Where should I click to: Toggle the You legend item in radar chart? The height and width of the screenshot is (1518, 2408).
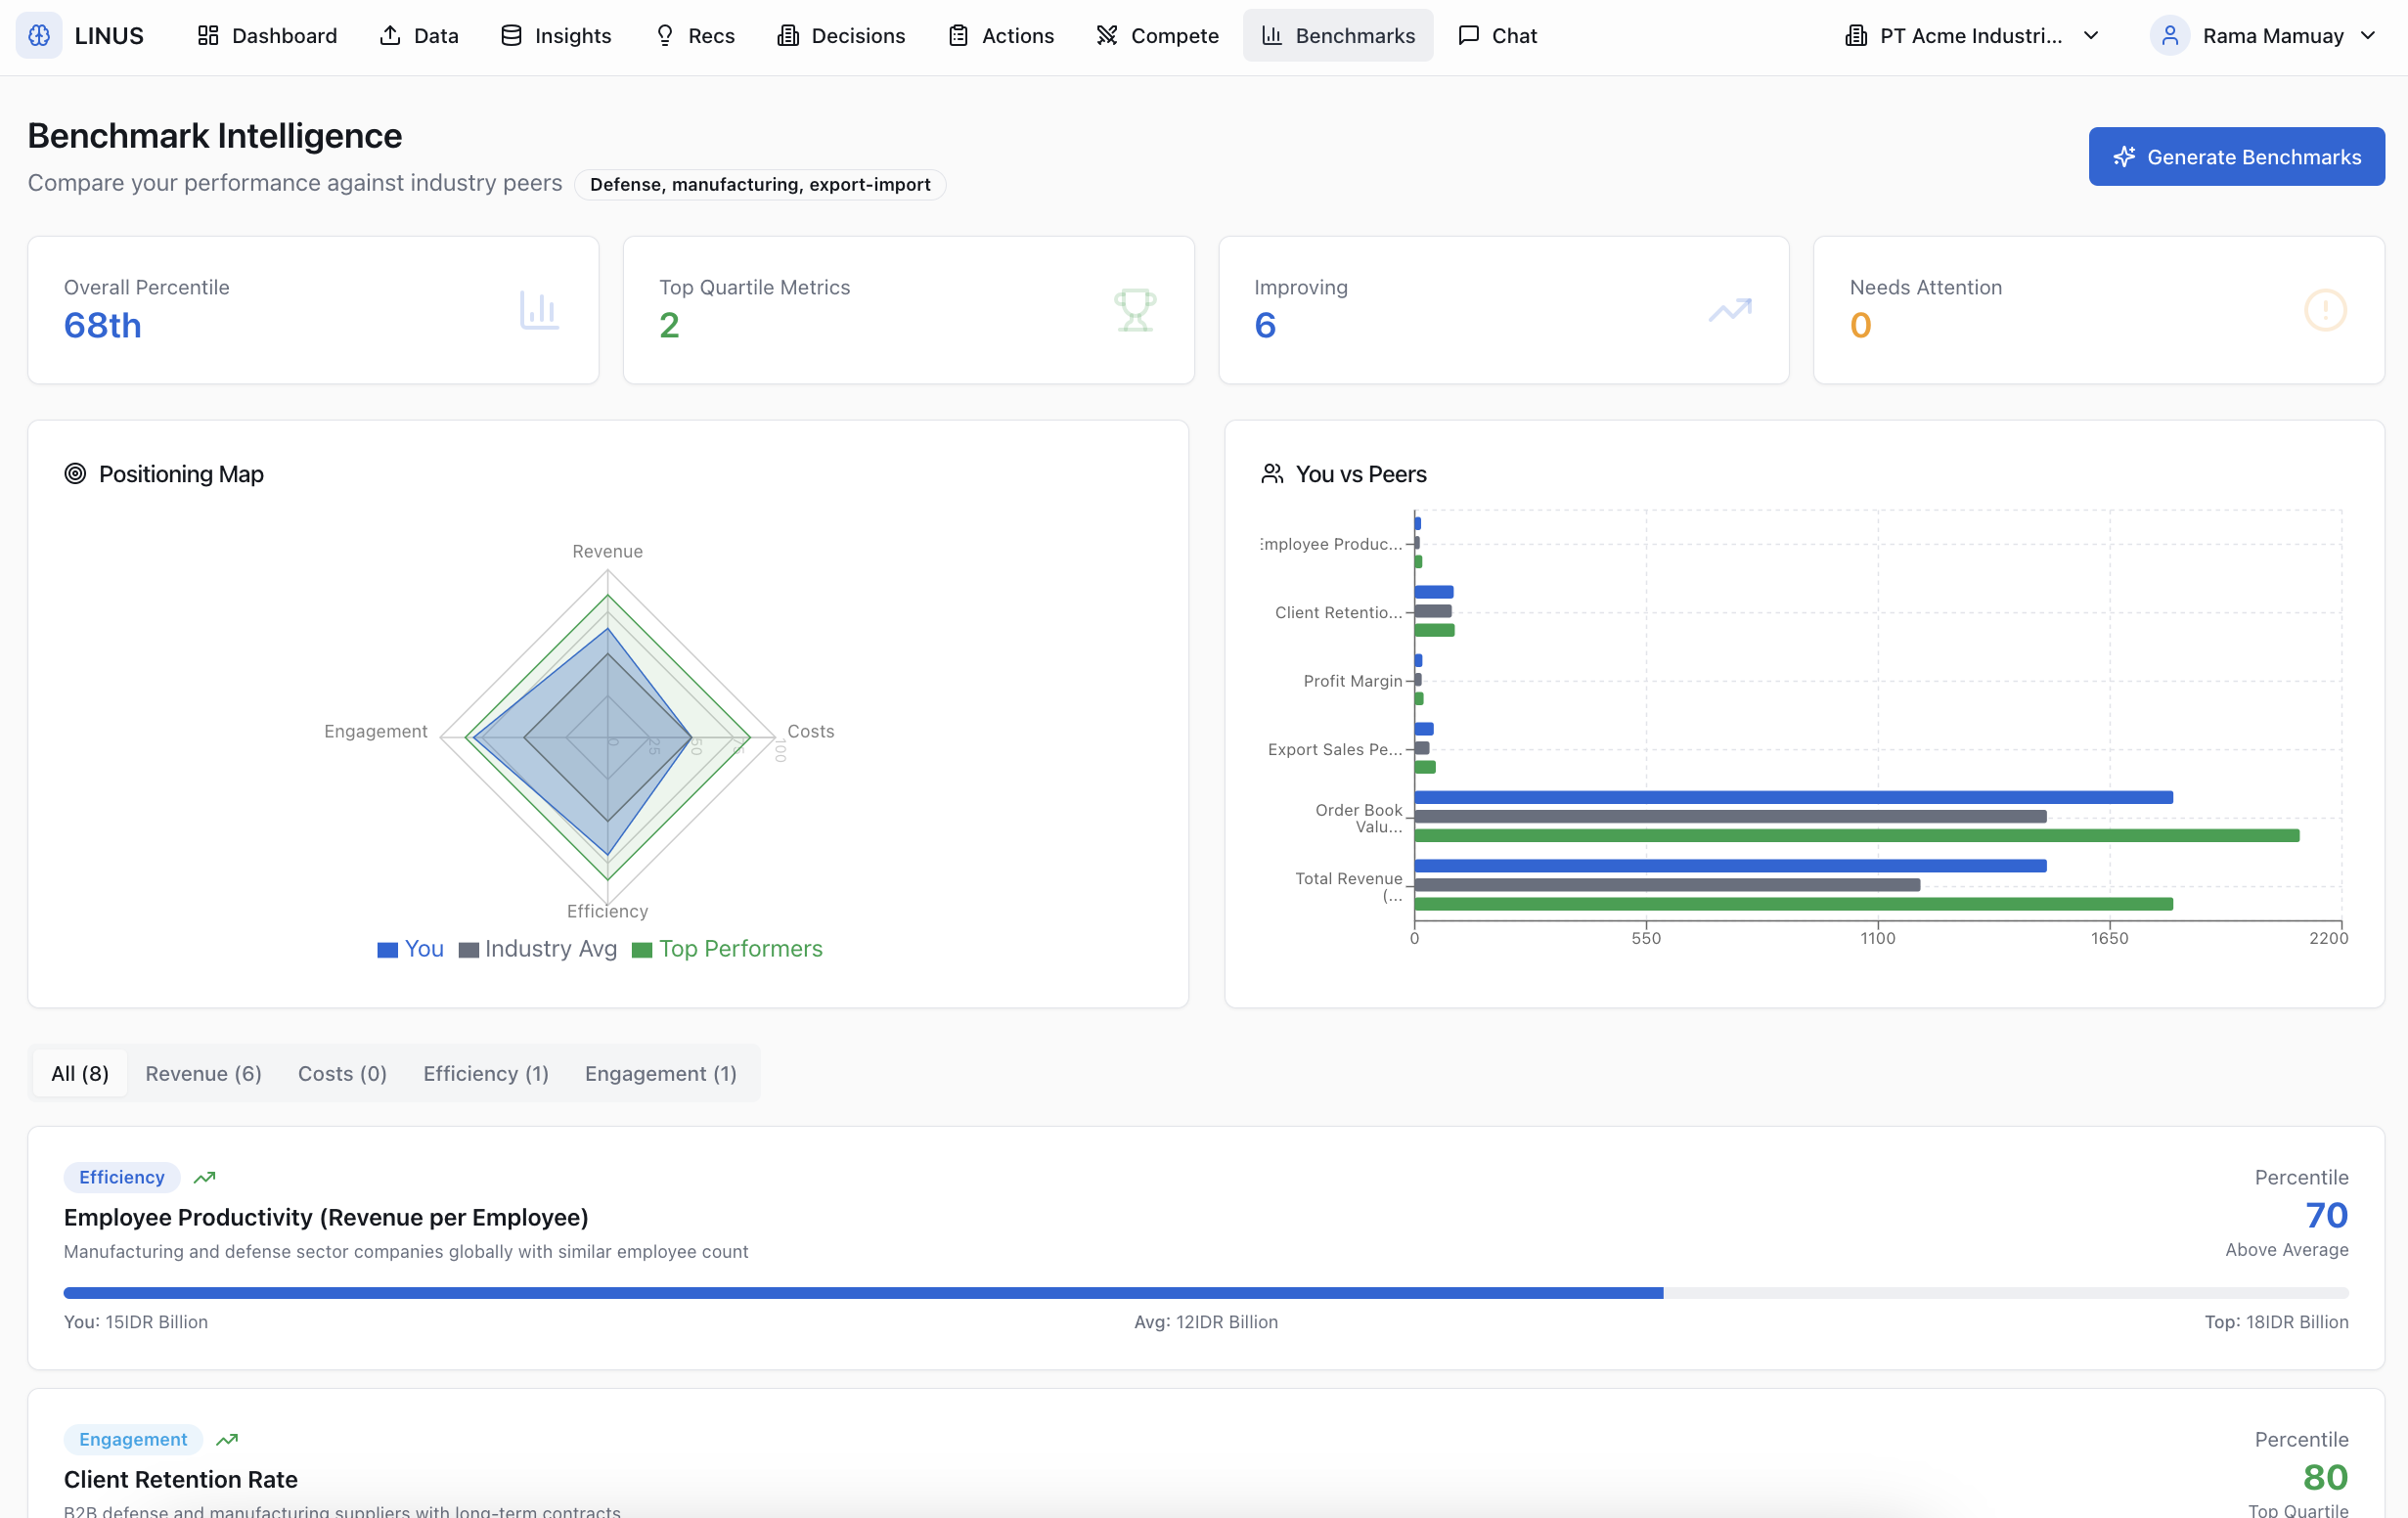pos(410,949)
